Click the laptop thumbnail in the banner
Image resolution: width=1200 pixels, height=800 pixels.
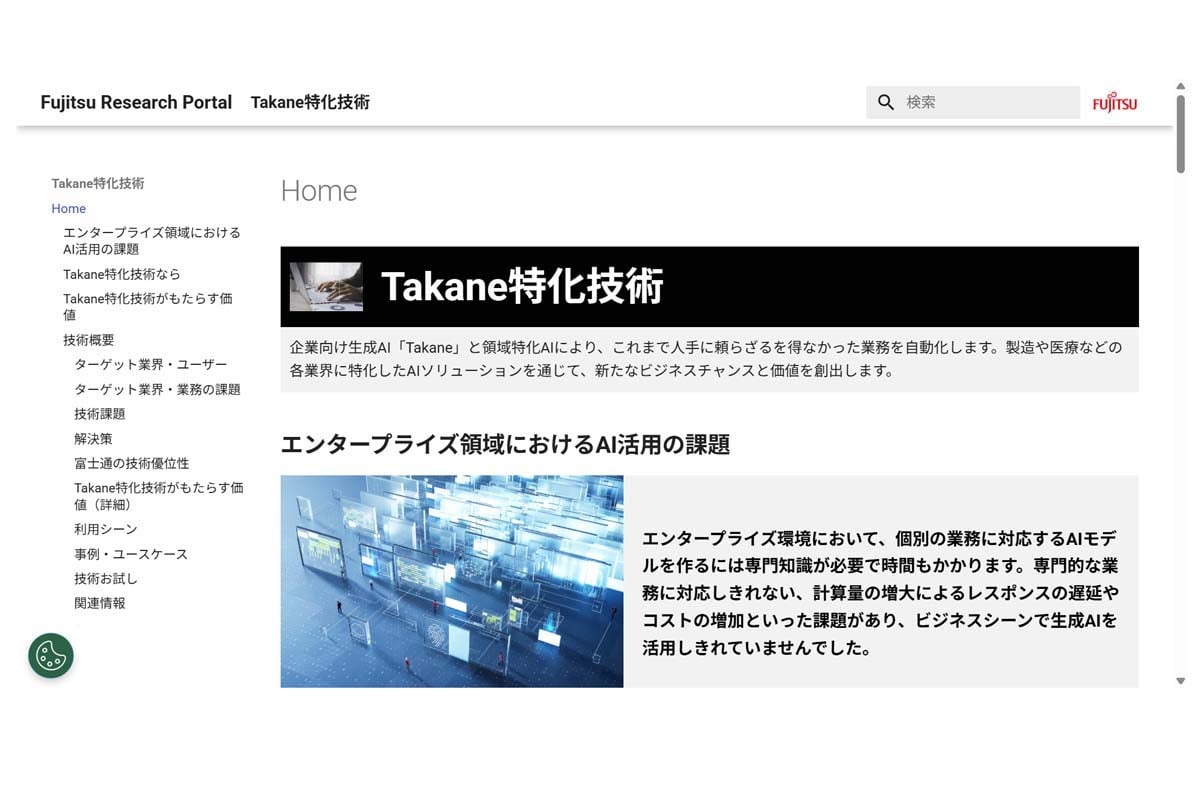(326, 287)
